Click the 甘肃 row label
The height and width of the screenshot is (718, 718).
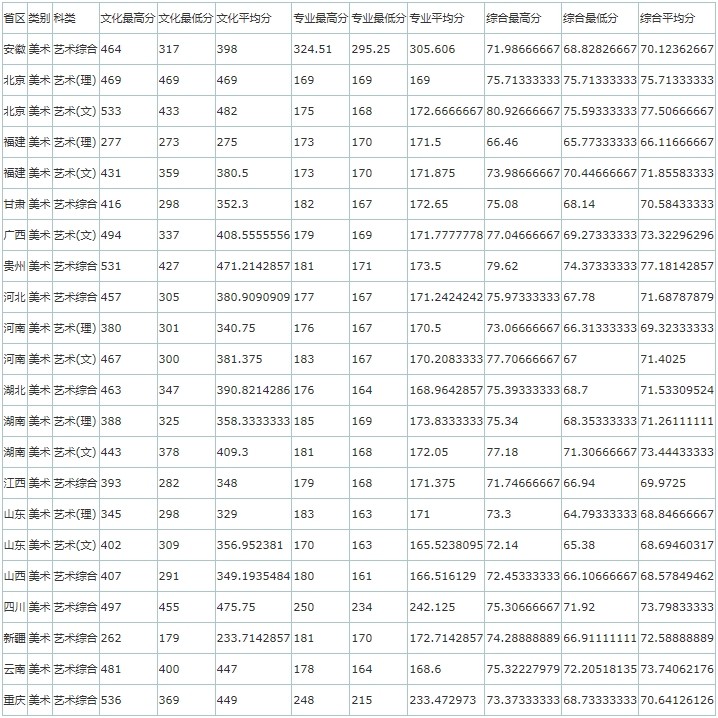(14, 204)
